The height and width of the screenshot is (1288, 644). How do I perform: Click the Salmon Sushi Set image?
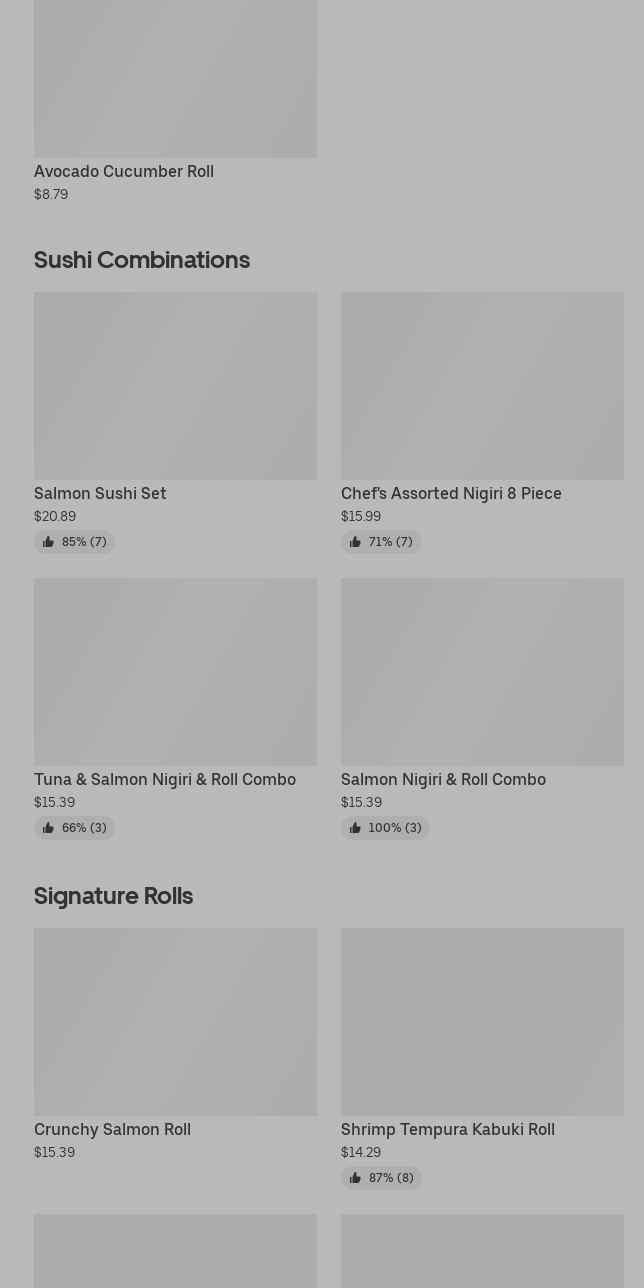pyautogui.click(x=175, y=386)
